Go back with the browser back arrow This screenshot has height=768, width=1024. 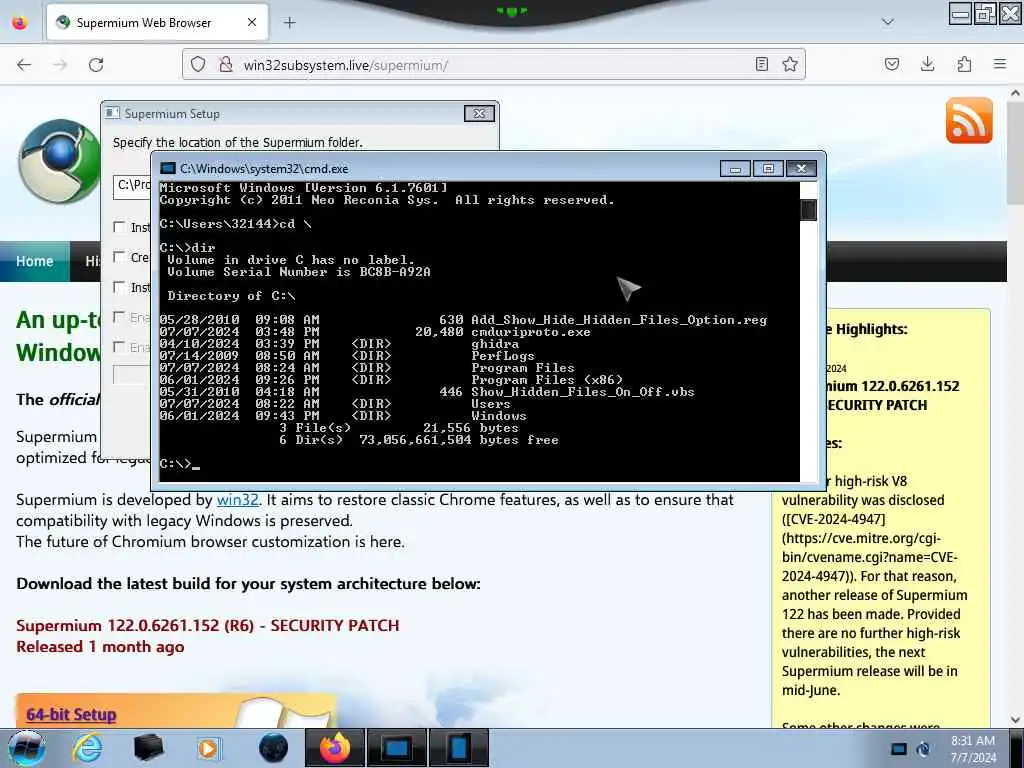pos(24,65)
